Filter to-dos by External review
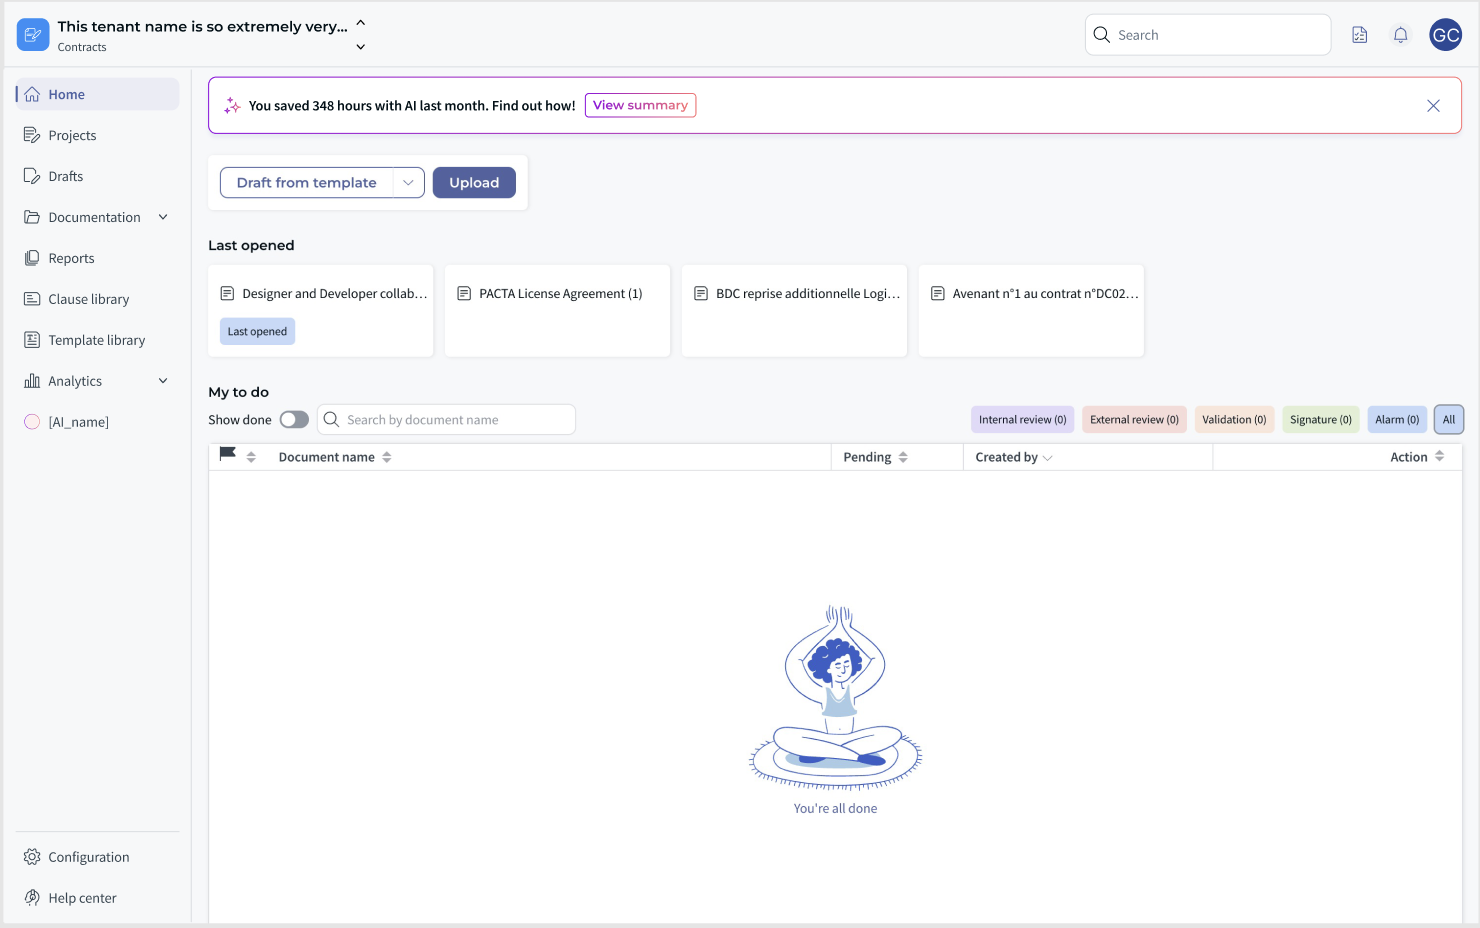 coord(1134,420)
